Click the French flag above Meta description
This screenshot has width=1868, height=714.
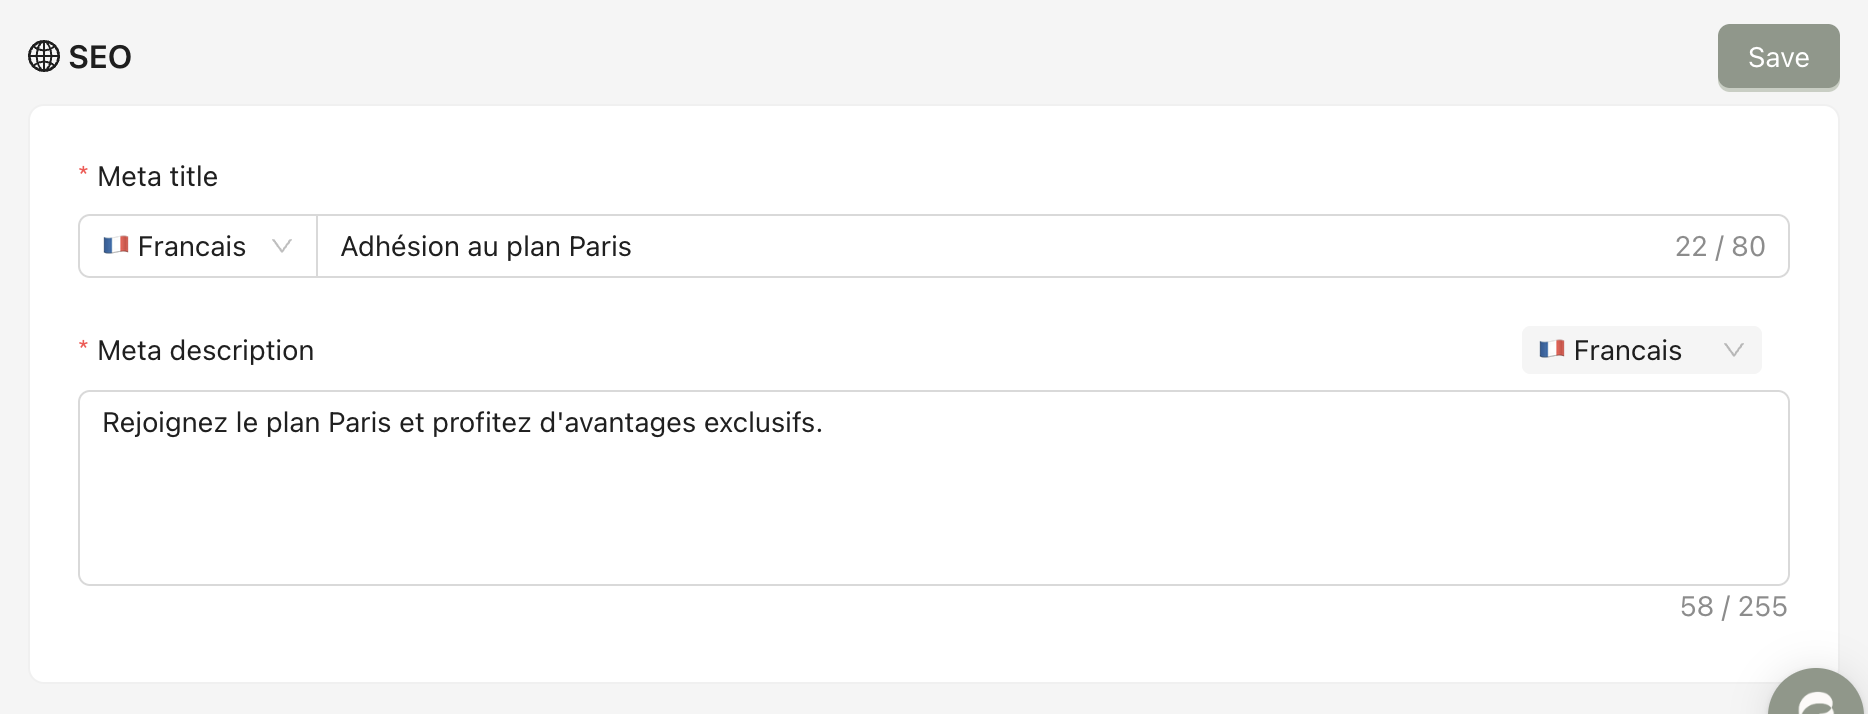point(1551,350)
